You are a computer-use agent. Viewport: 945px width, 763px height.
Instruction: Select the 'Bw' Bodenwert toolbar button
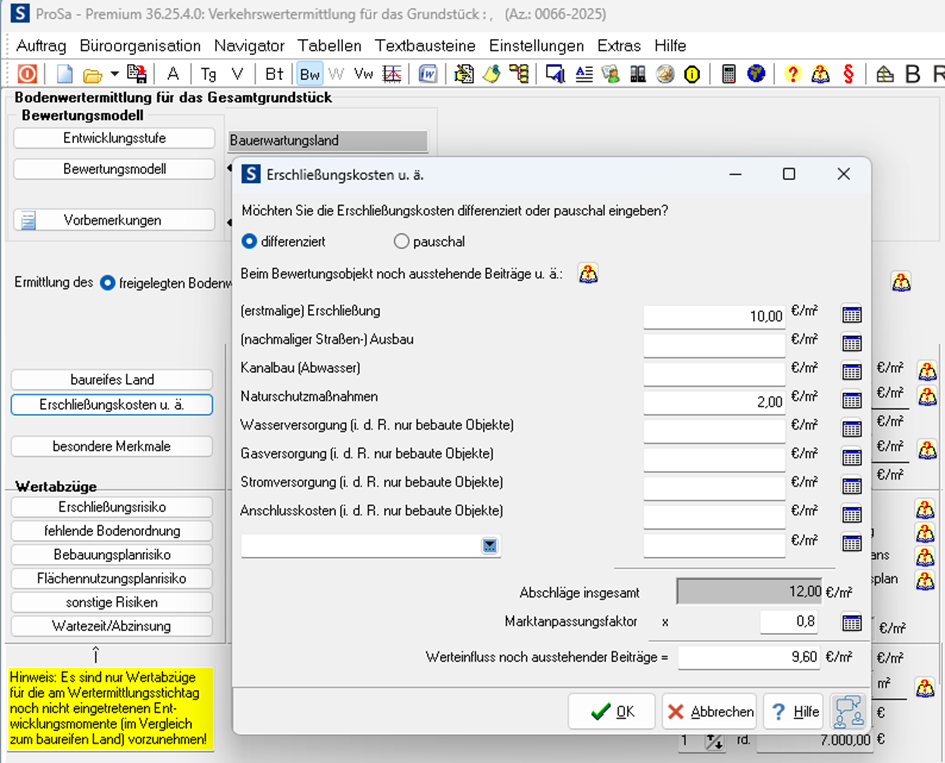(x=310, y=74)
